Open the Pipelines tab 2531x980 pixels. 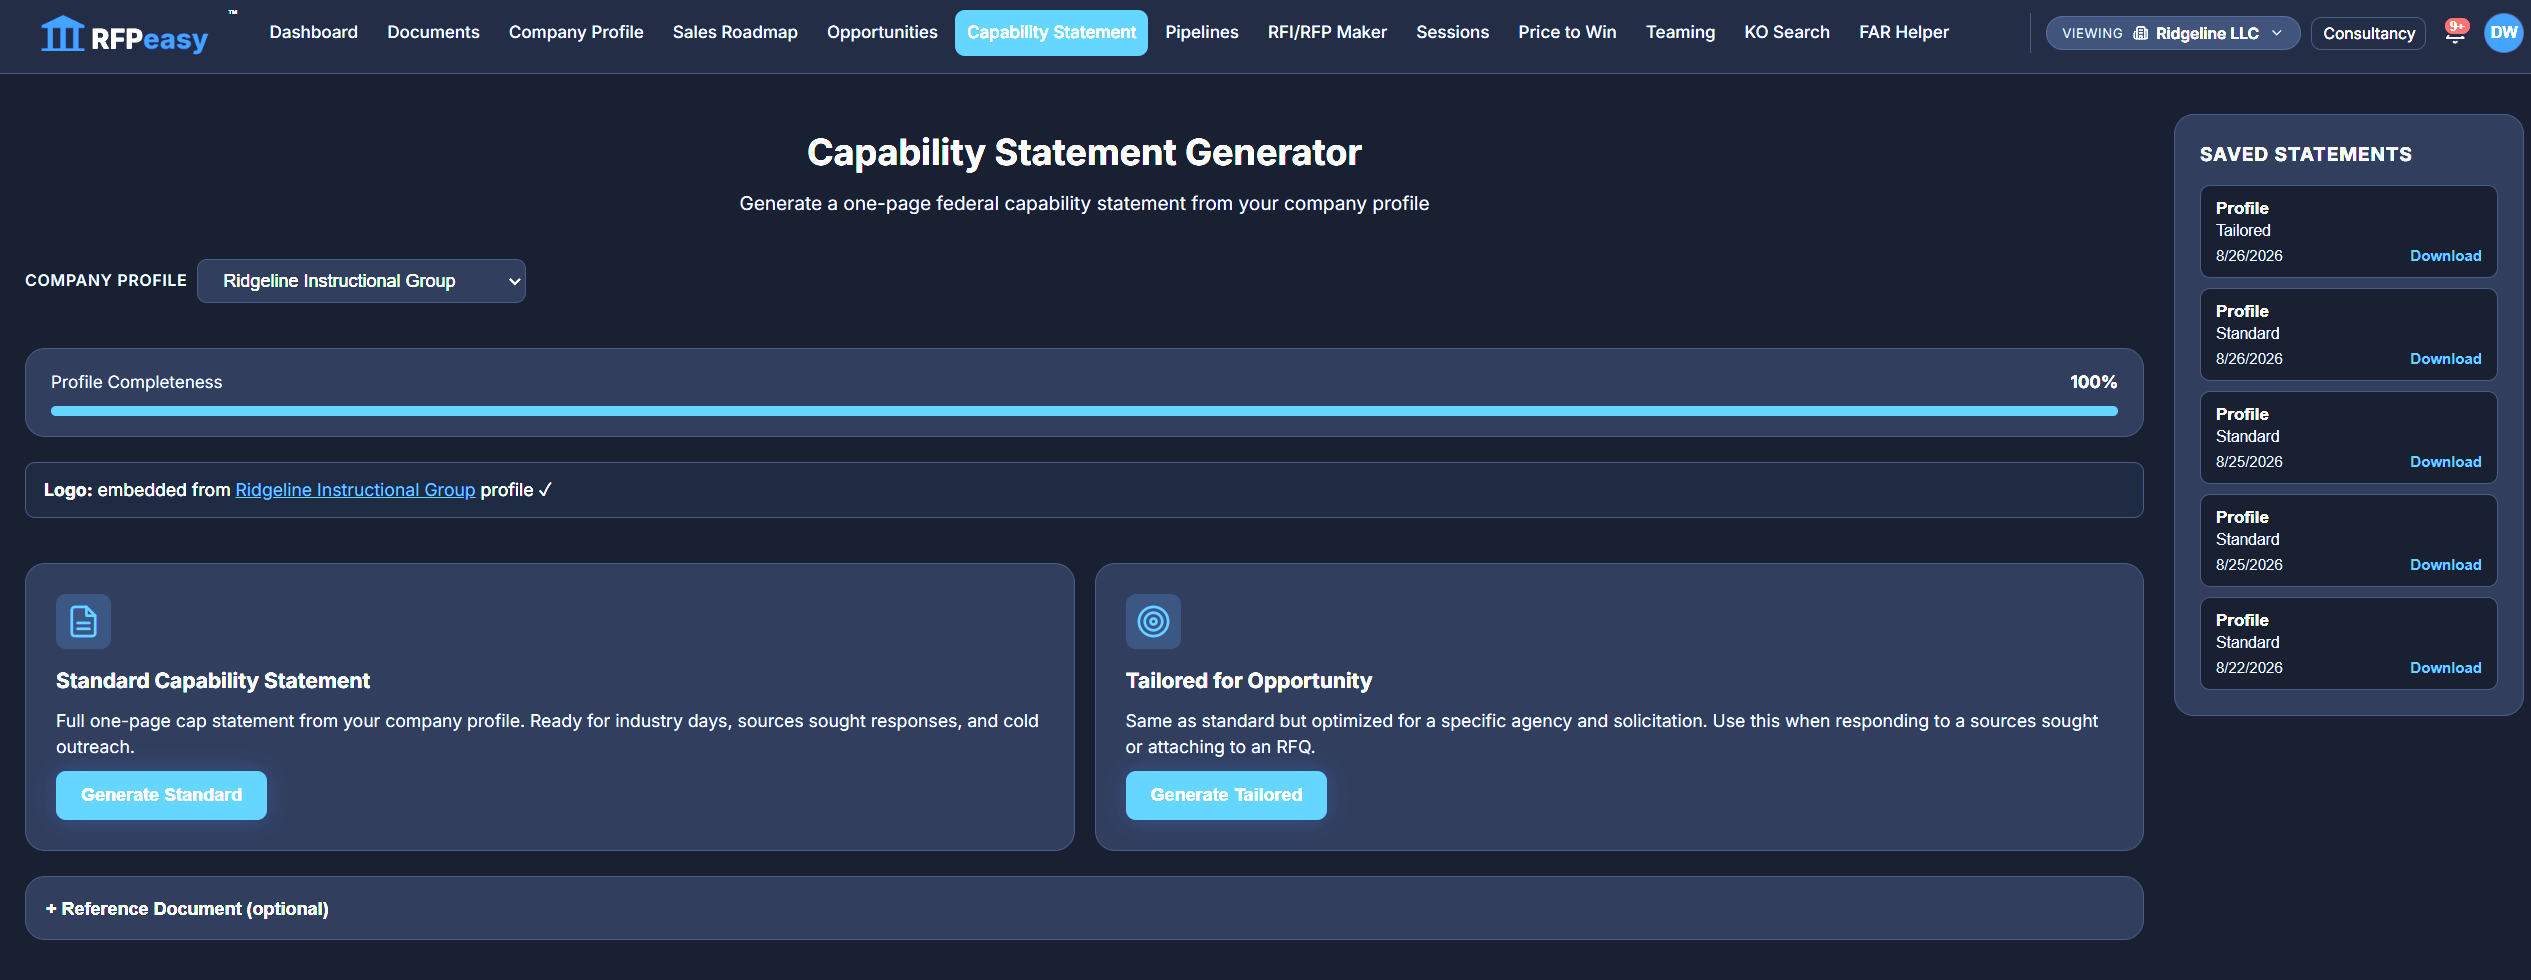[x=1202, y=32]
